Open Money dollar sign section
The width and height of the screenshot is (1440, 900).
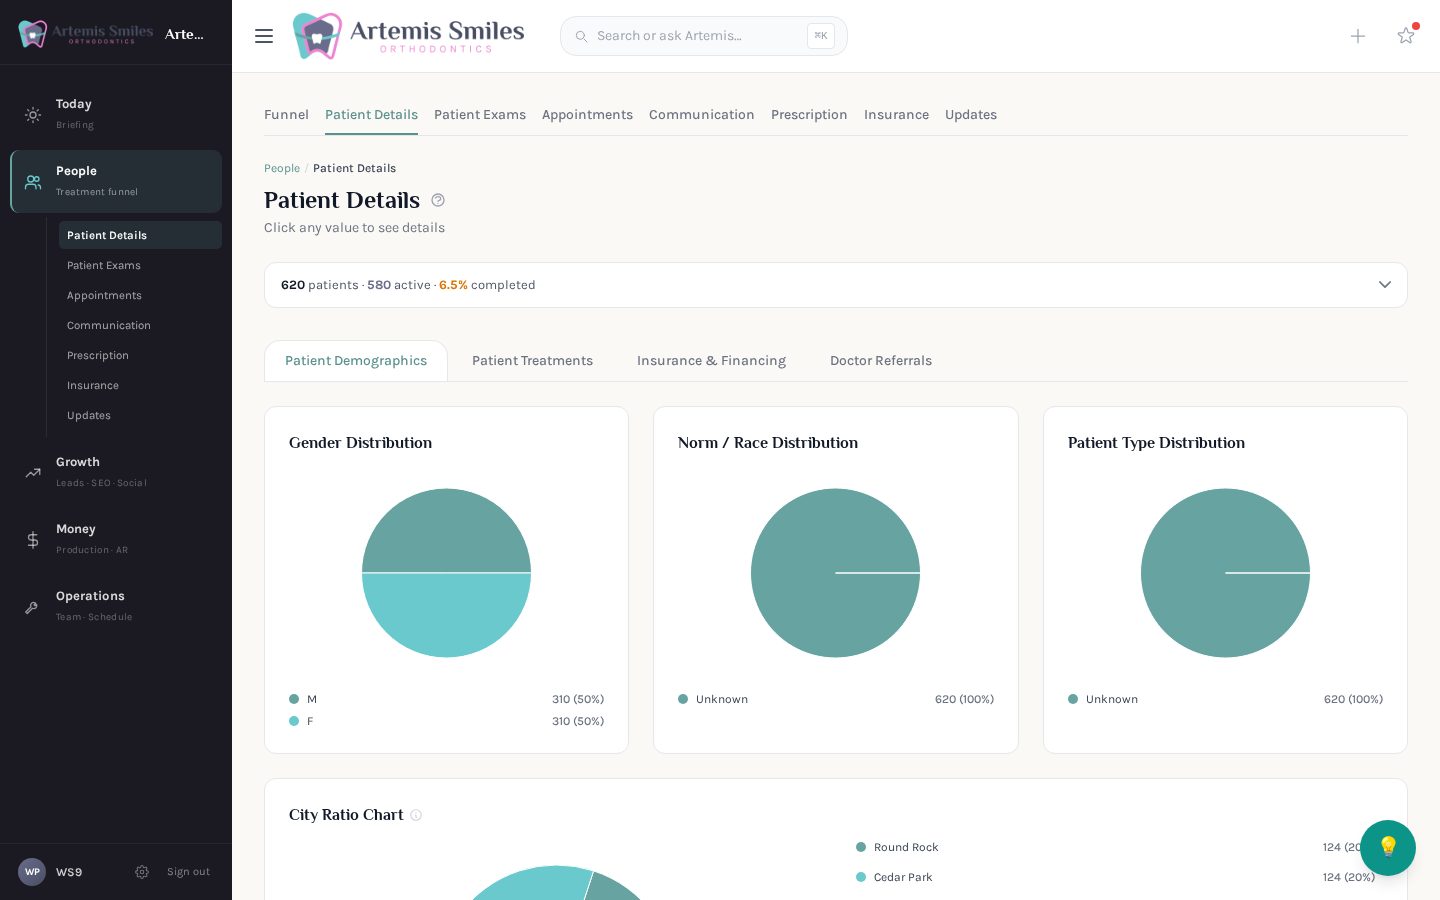(x=116, y=538)
